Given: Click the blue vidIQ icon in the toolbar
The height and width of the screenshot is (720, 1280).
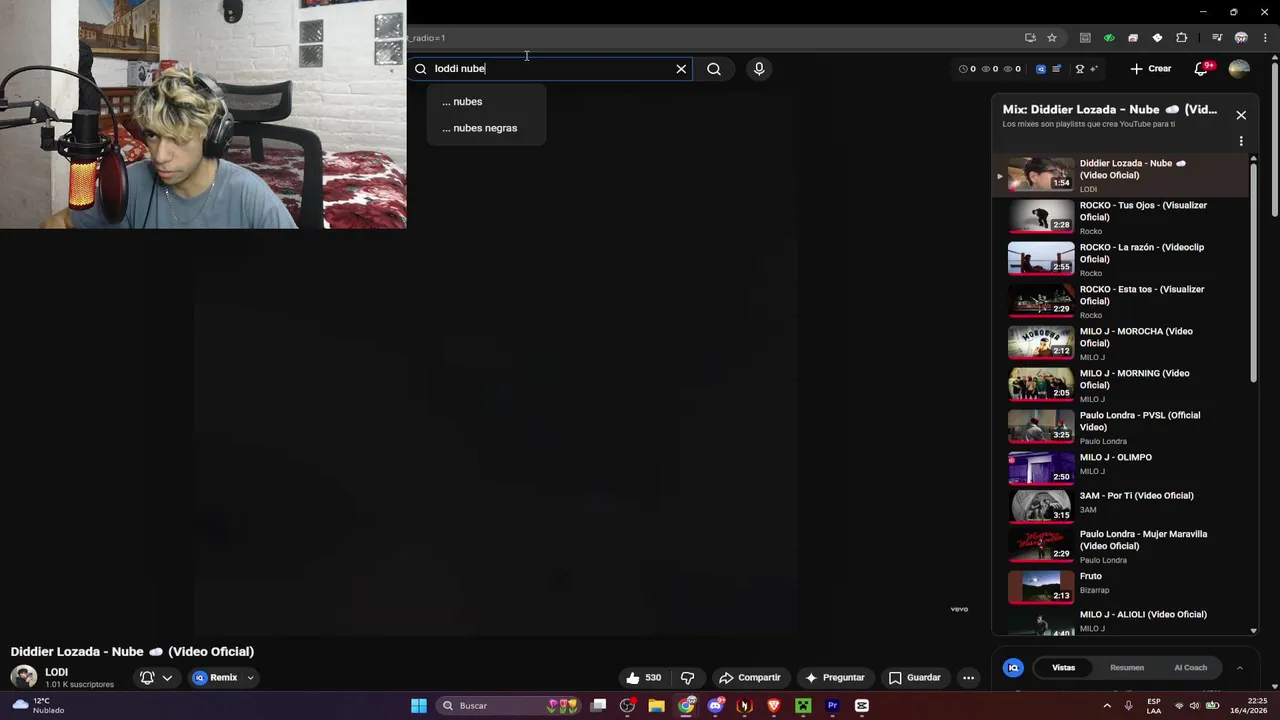Looking at the screenshot, I should (1041, 69).
